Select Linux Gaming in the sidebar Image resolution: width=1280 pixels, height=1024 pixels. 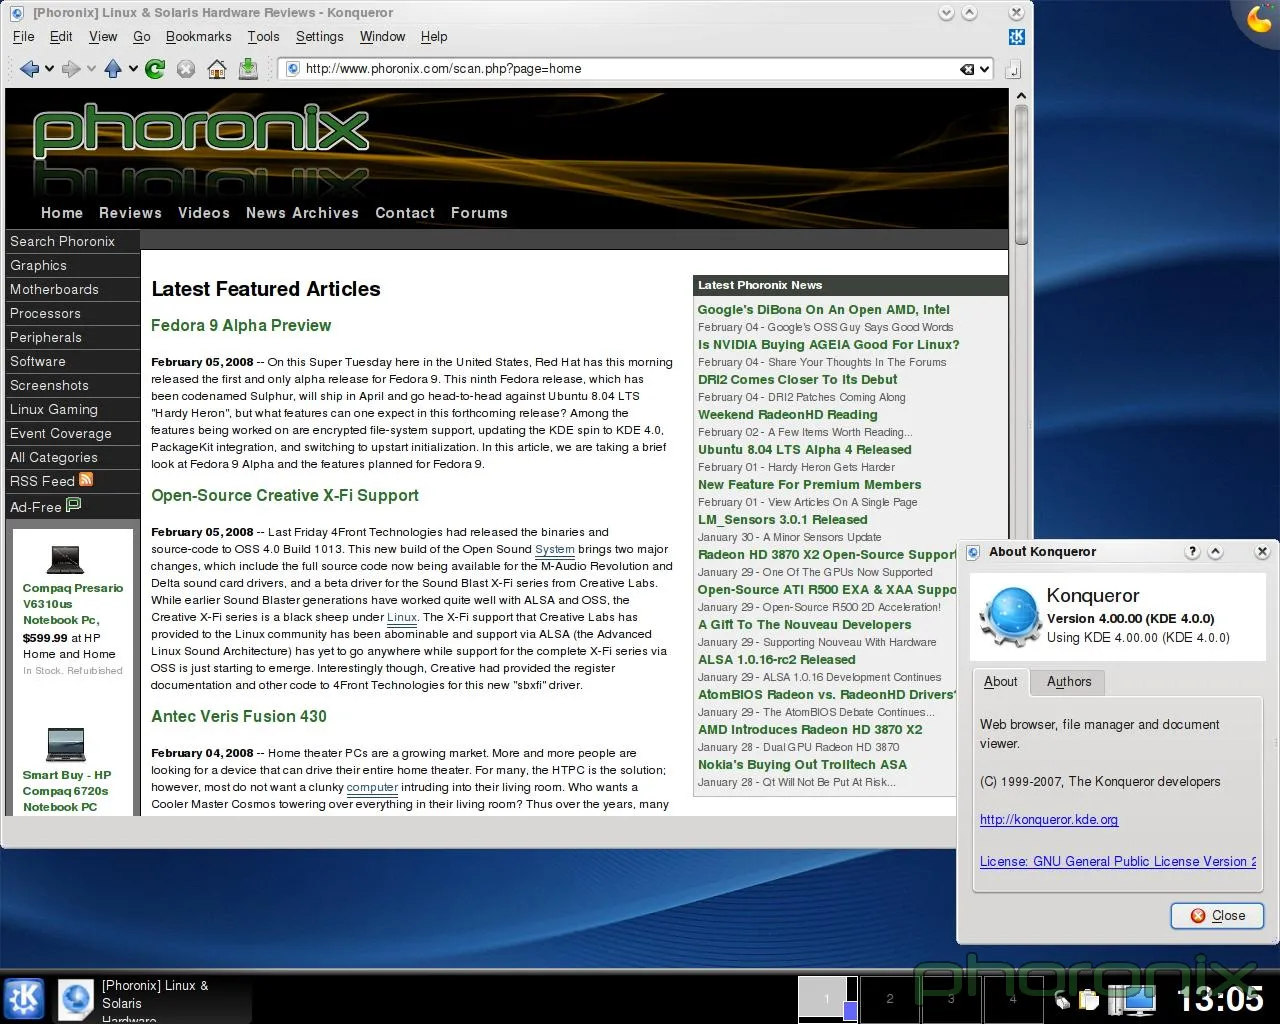72,409
